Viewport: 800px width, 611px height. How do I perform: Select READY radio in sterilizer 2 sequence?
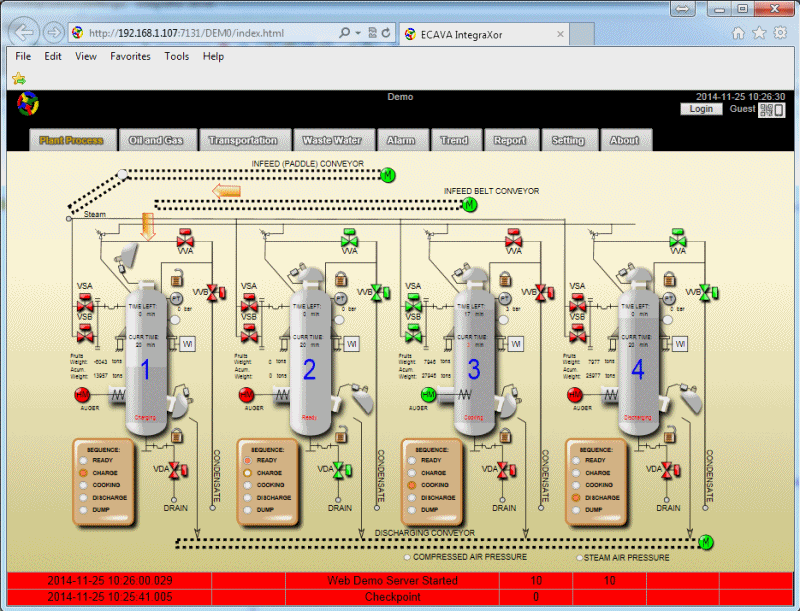247,461
